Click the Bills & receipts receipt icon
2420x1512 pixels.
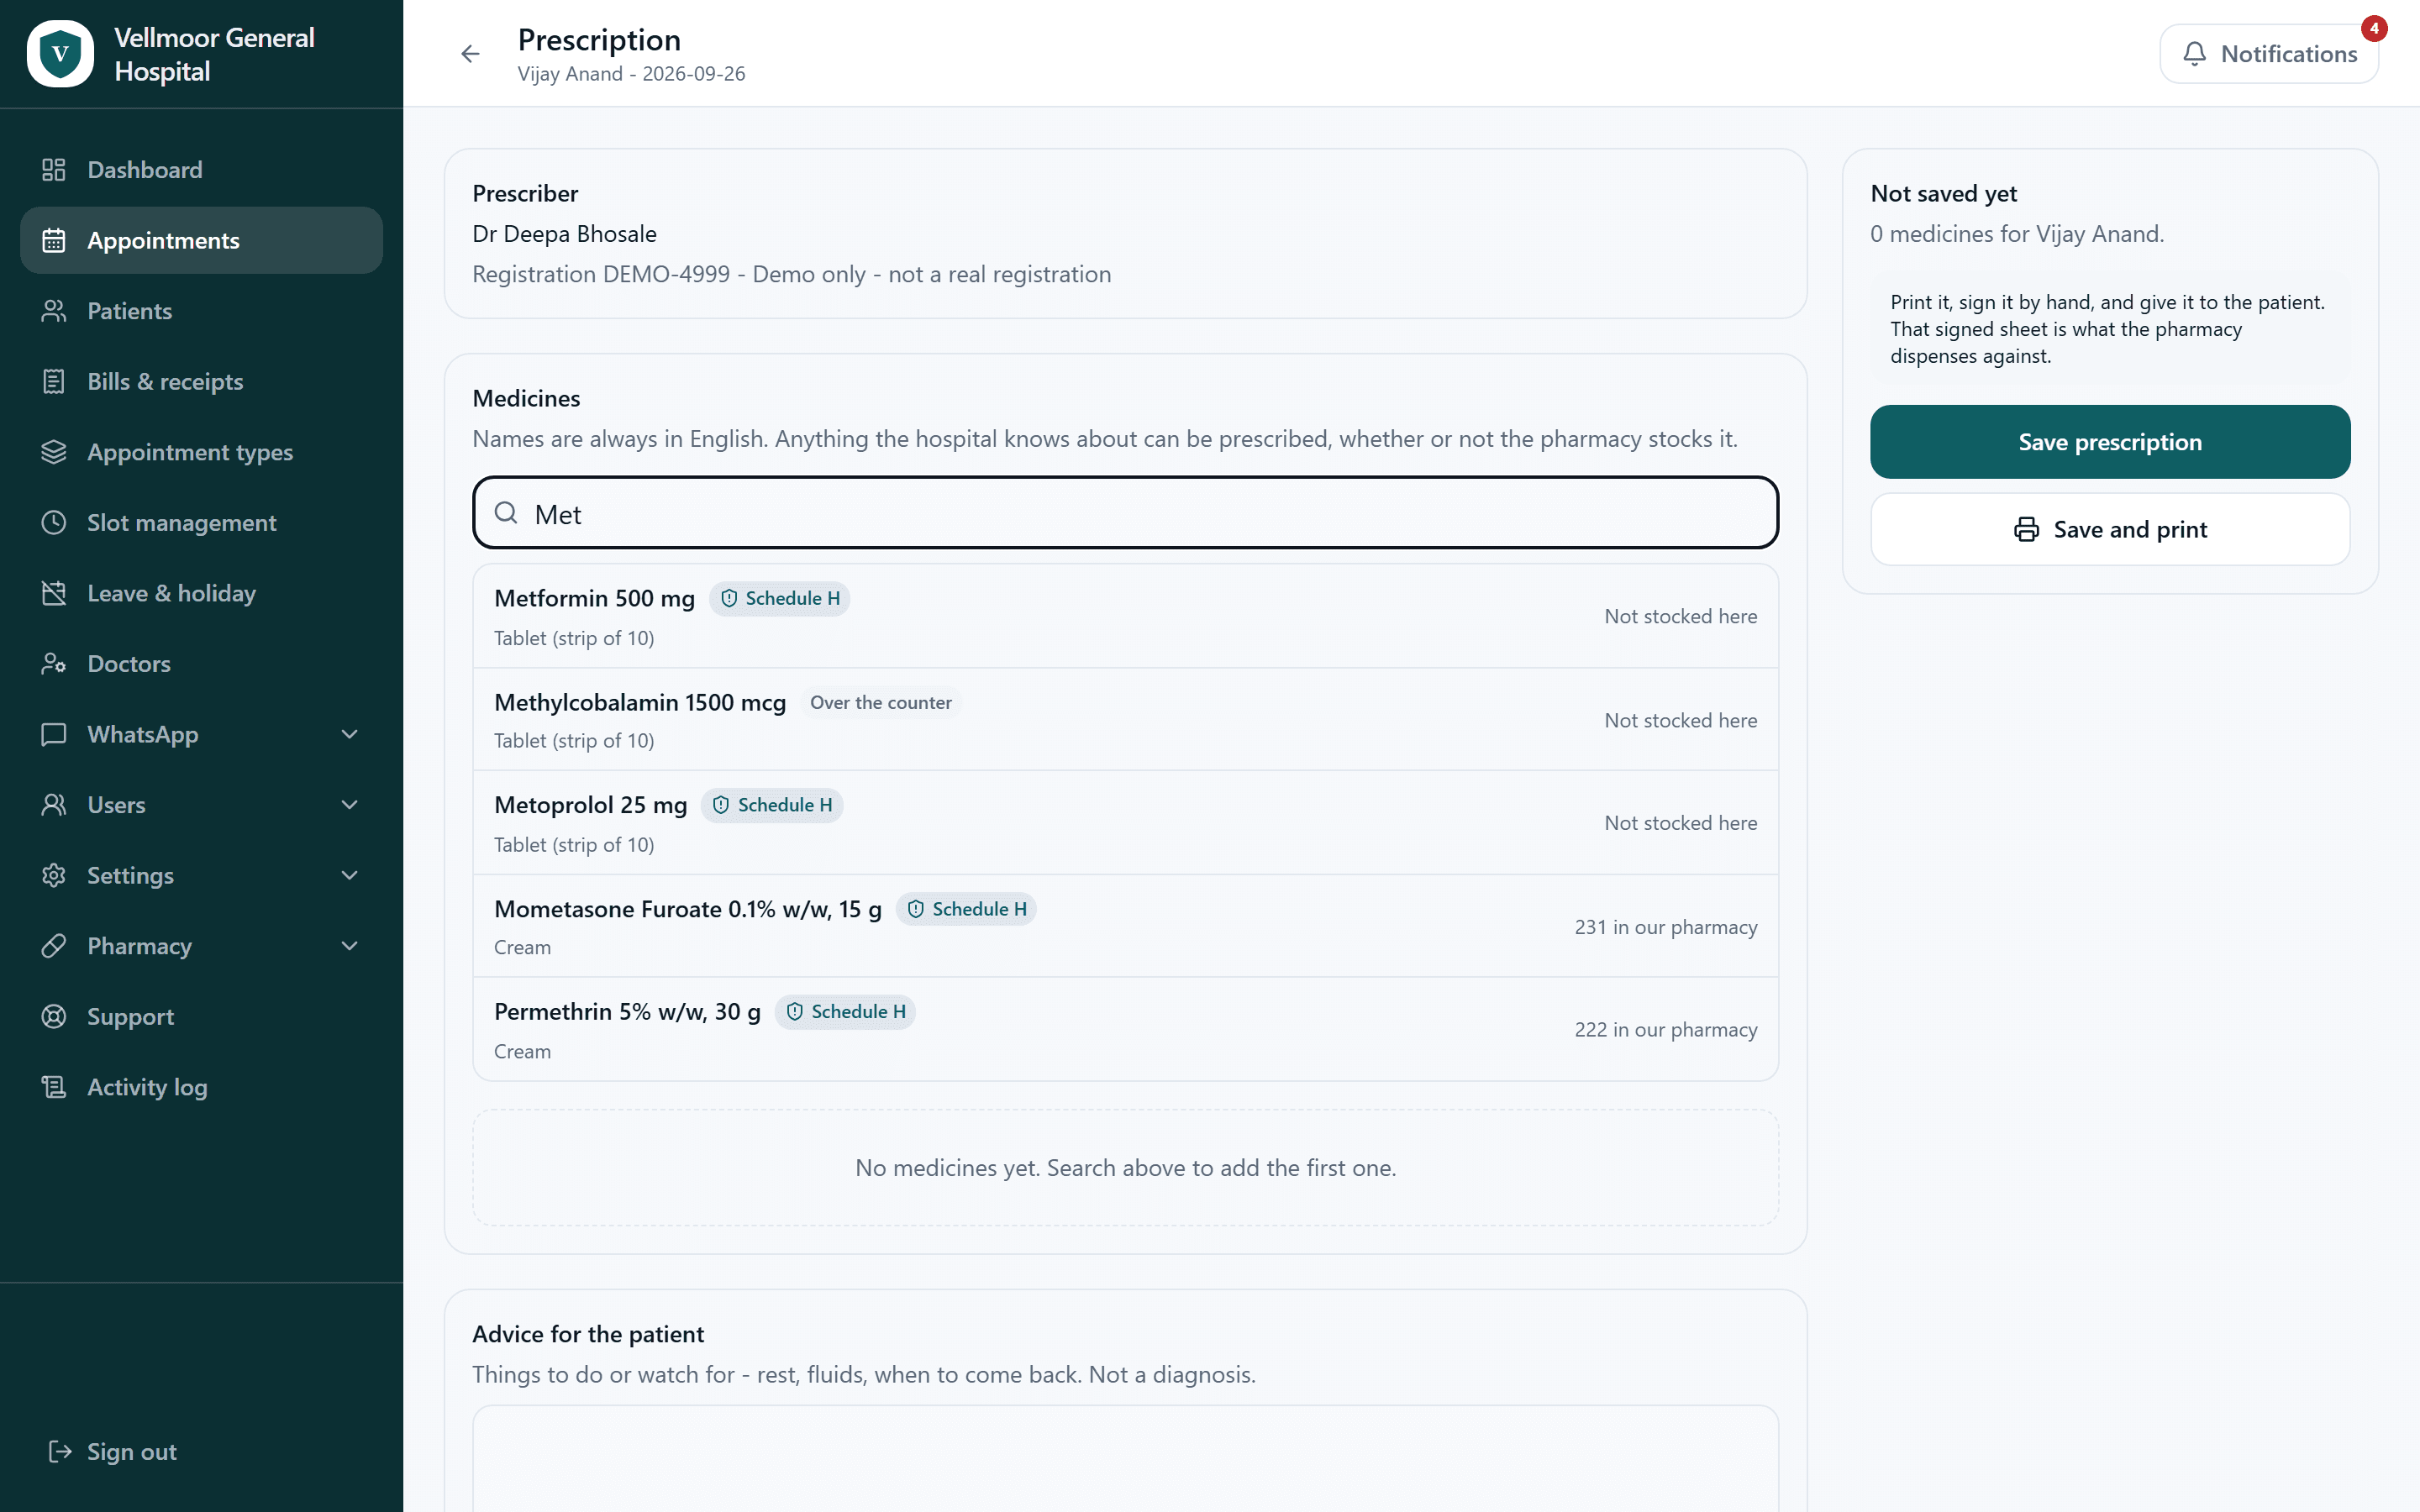tap(54, 382)
